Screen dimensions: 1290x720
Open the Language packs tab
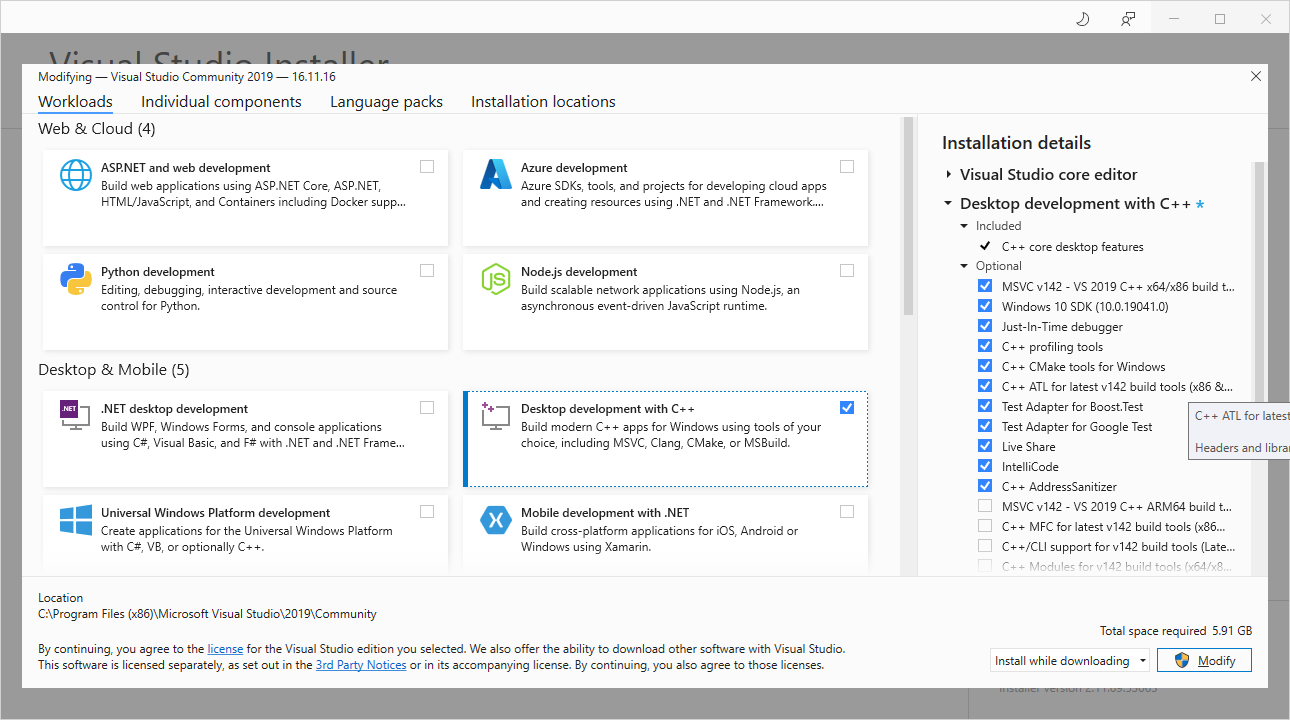point(386,102)
